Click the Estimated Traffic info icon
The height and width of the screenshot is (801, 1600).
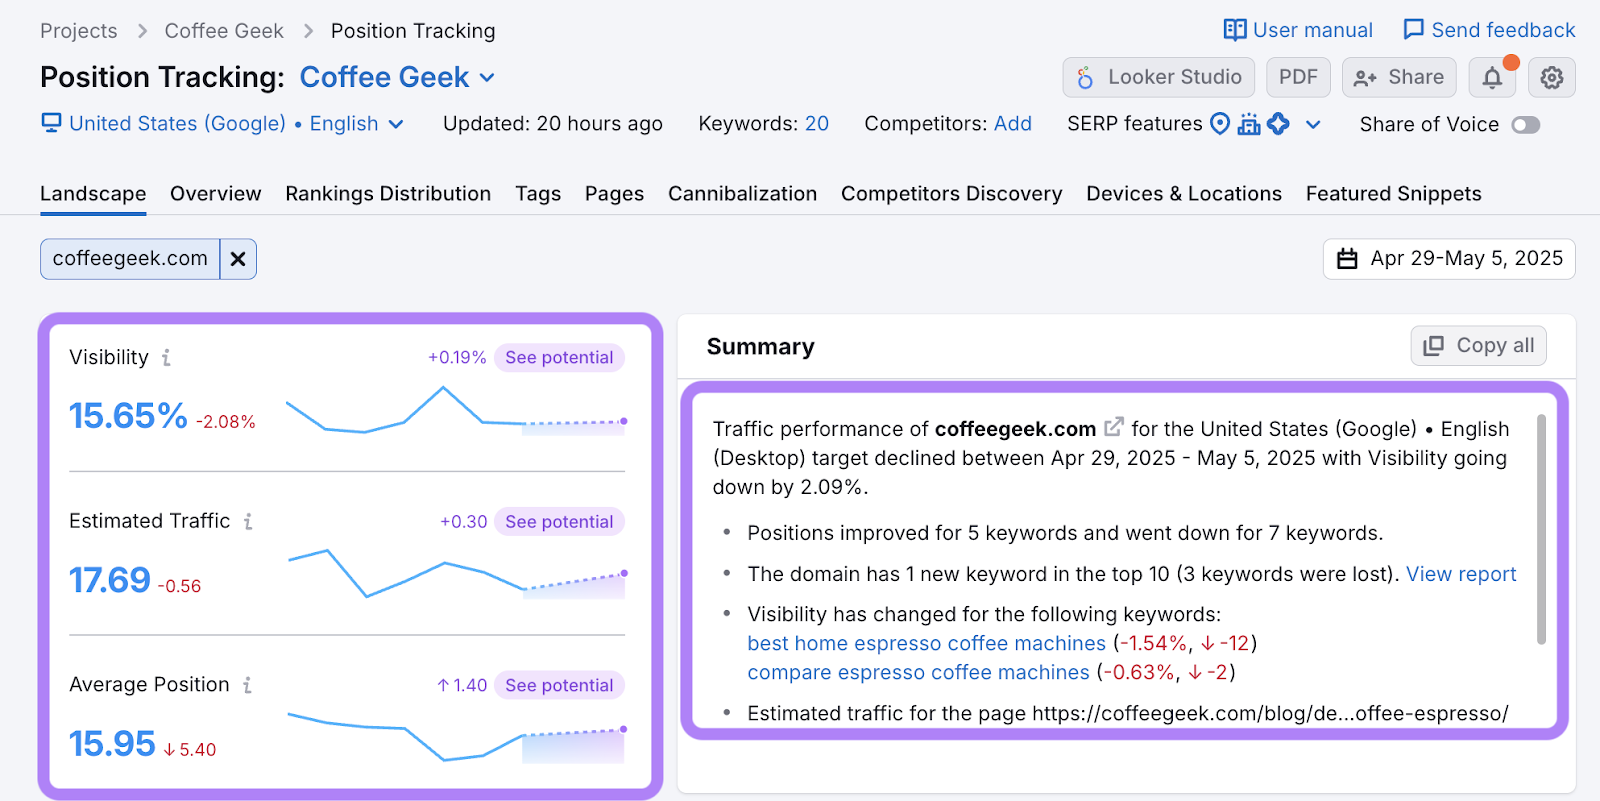(x=248, y=521)
